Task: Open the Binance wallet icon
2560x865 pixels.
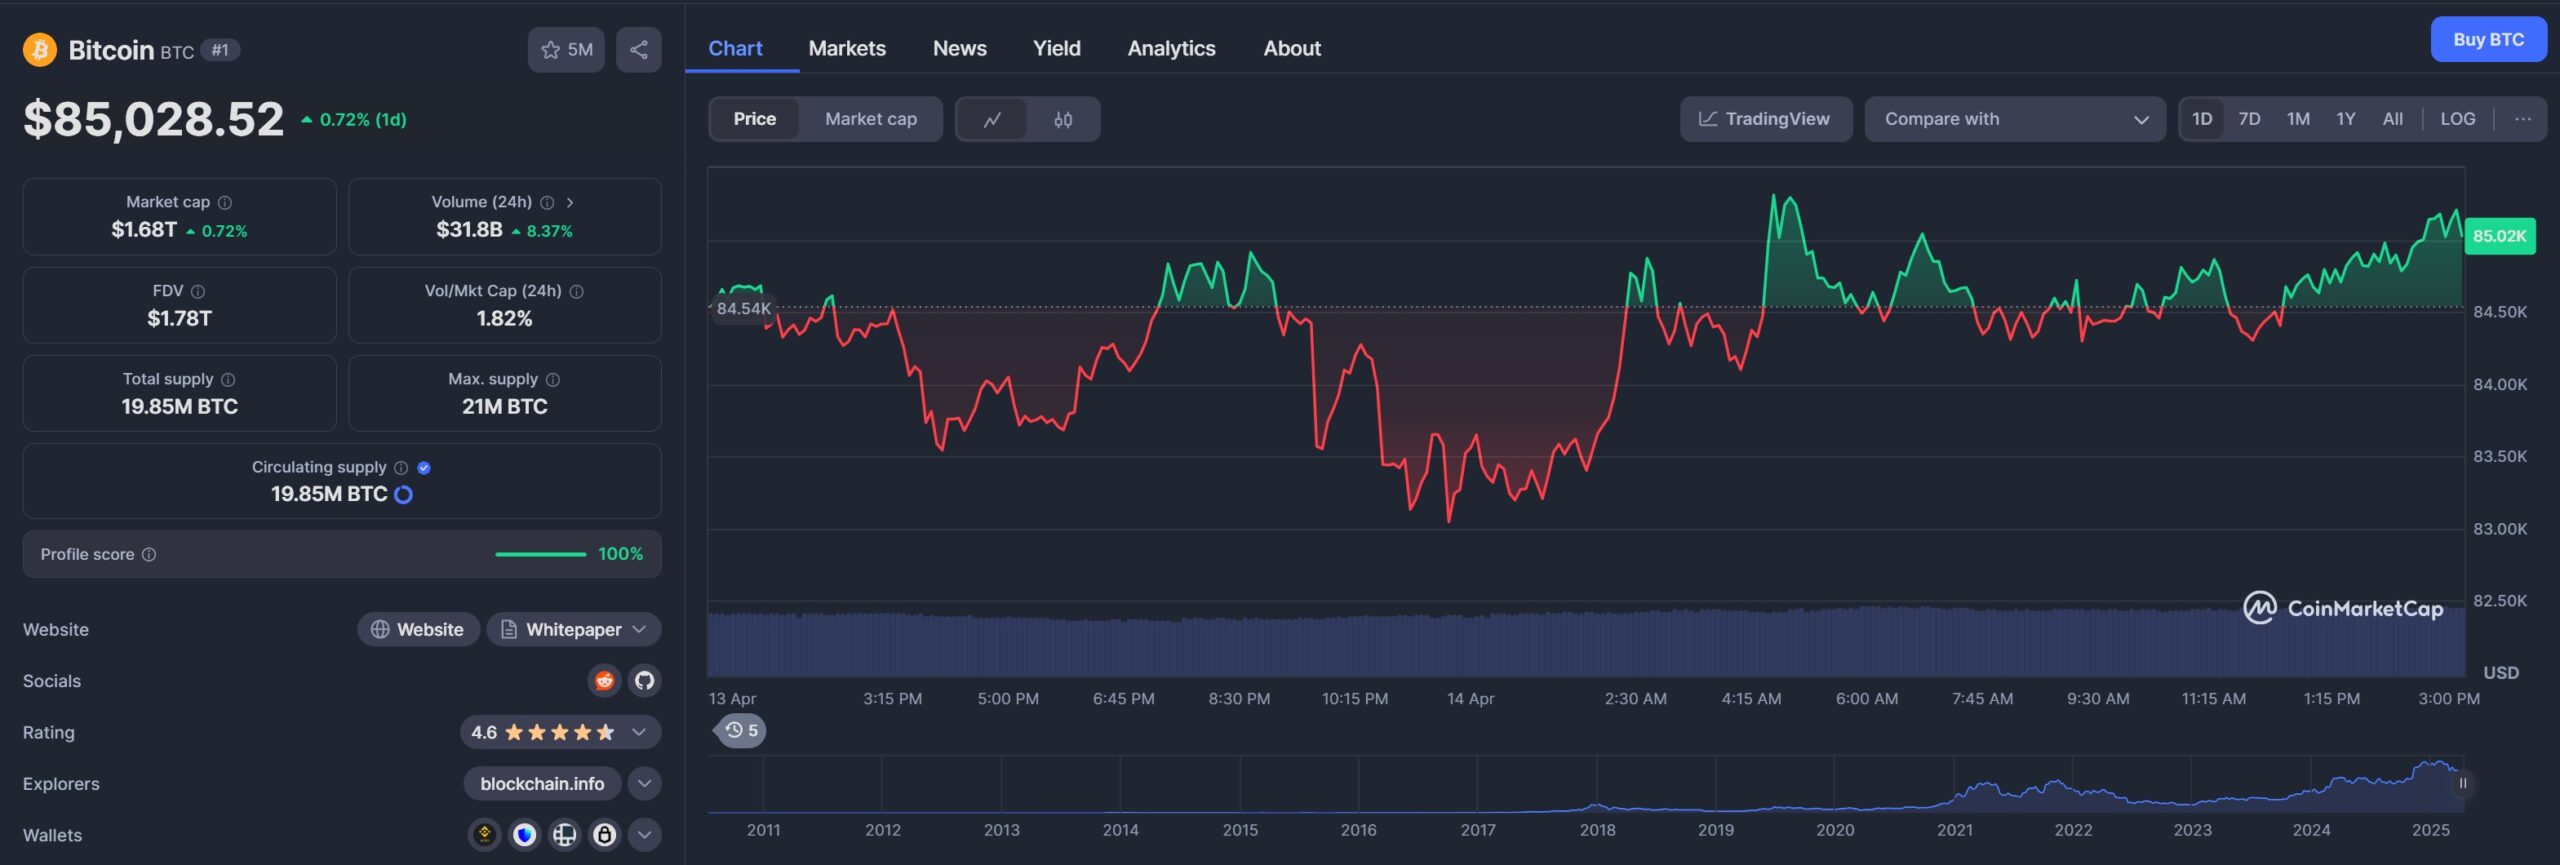Action: (485, 834)
